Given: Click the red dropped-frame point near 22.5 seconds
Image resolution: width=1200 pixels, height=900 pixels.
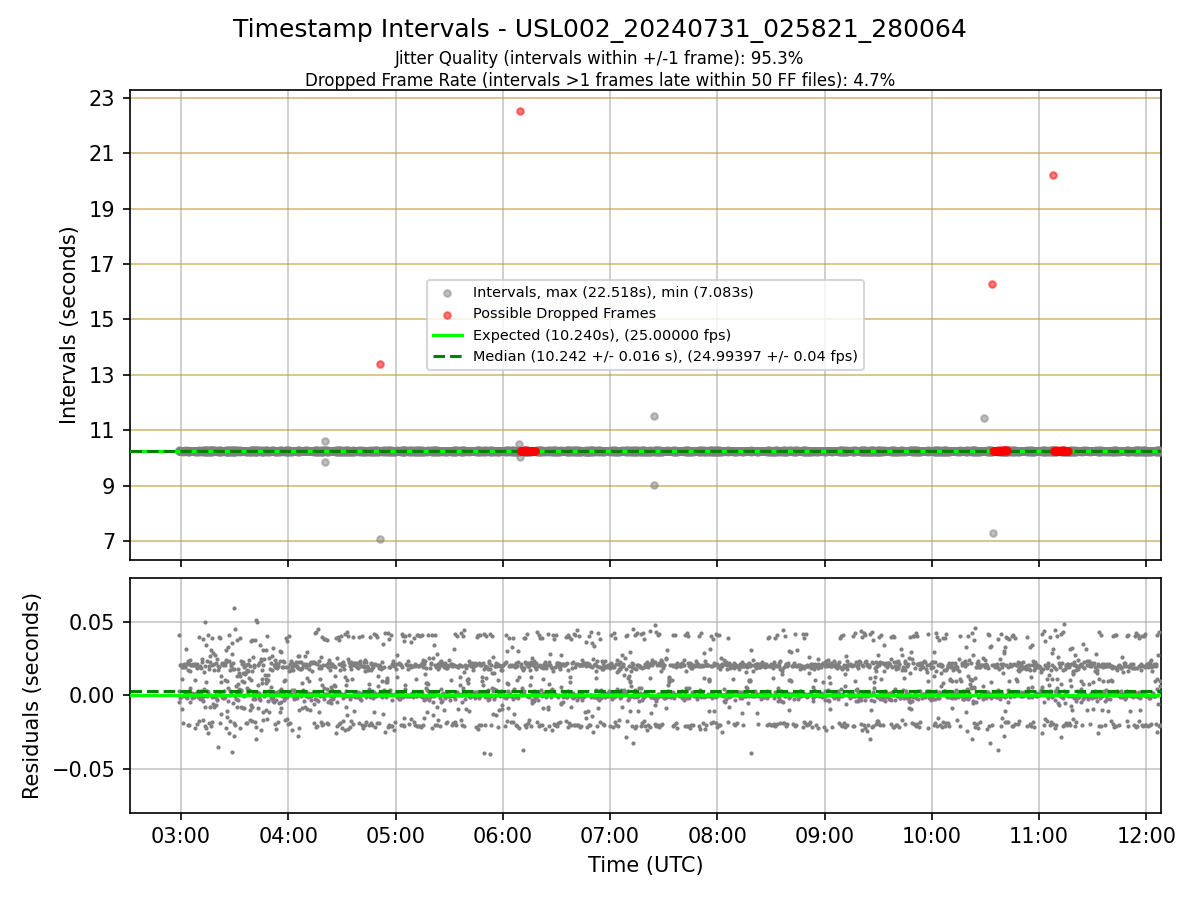Looking at the screenshot, I should click(x=520, y=111).
